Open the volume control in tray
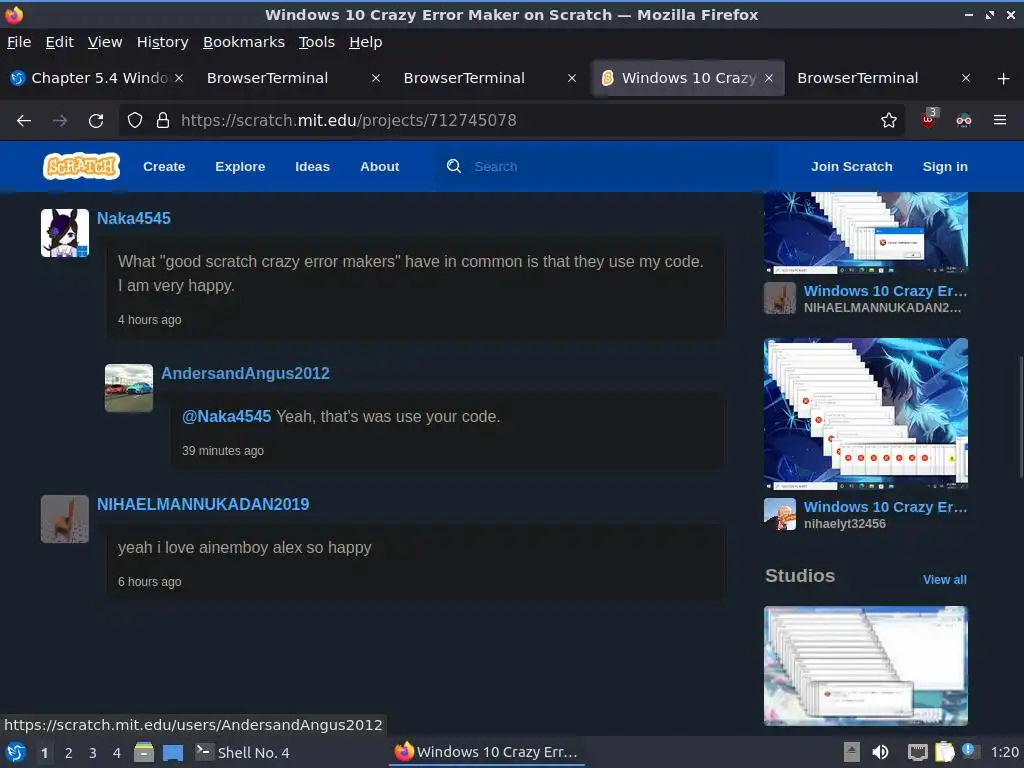The image size is (1024, 768). pos(880,752)
